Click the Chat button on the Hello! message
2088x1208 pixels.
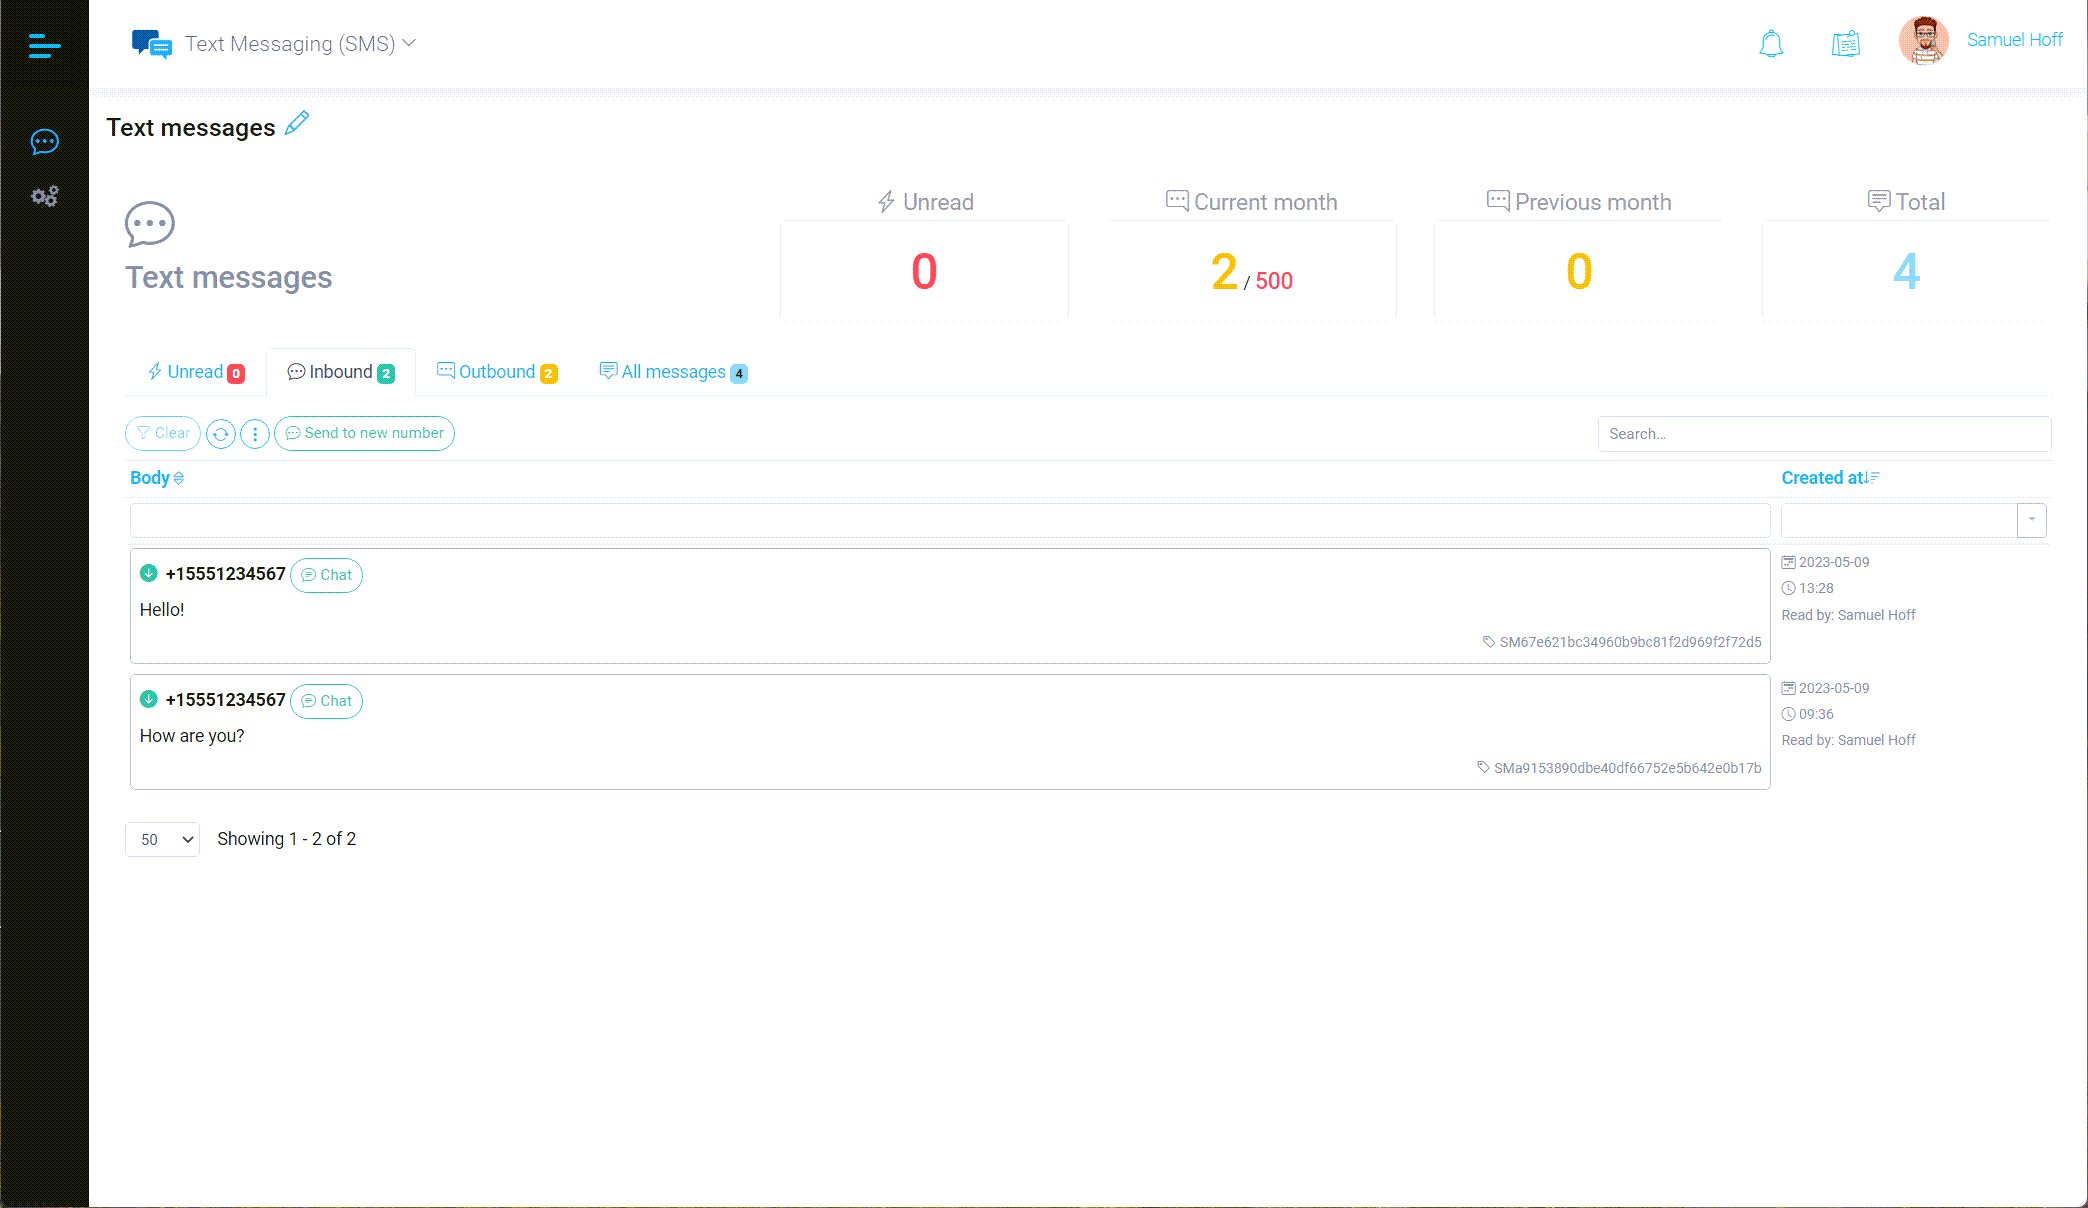click(x=327, y=575)
